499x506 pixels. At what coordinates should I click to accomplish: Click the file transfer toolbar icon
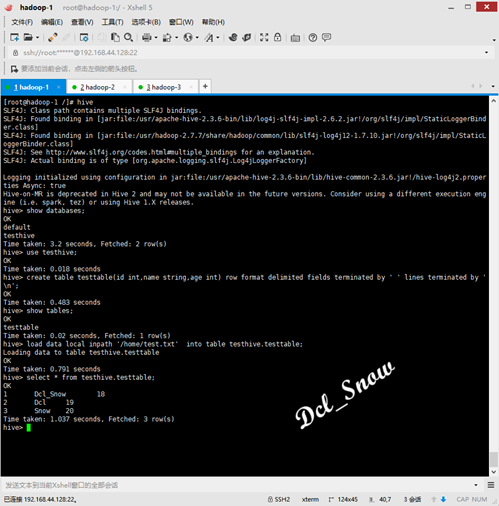point(167,37)
